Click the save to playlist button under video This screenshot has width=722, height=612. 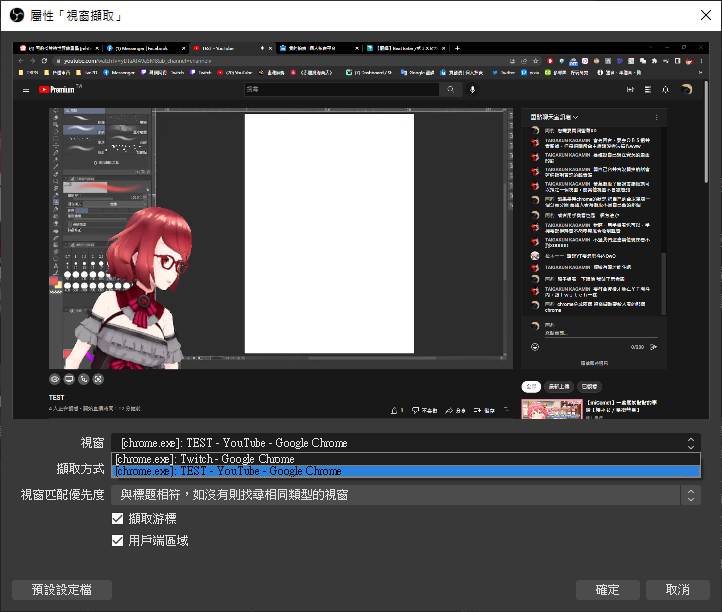click(x=484, y=410)
